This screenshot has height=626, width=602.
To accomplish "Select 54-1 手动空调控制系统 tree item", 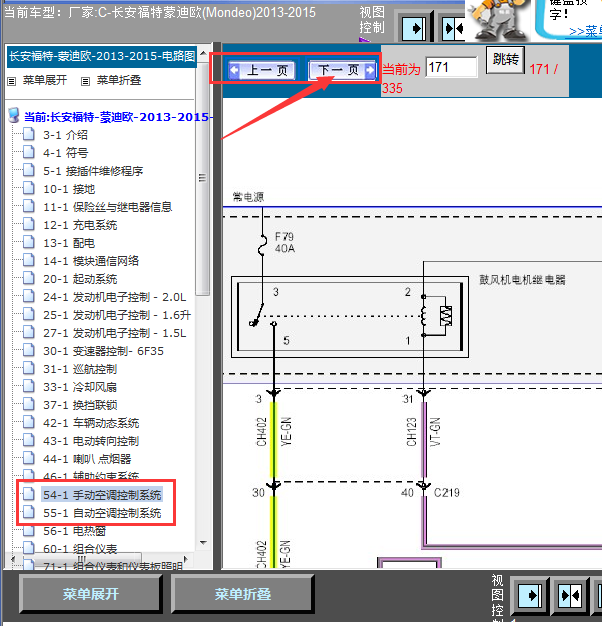I will (102, 495).
